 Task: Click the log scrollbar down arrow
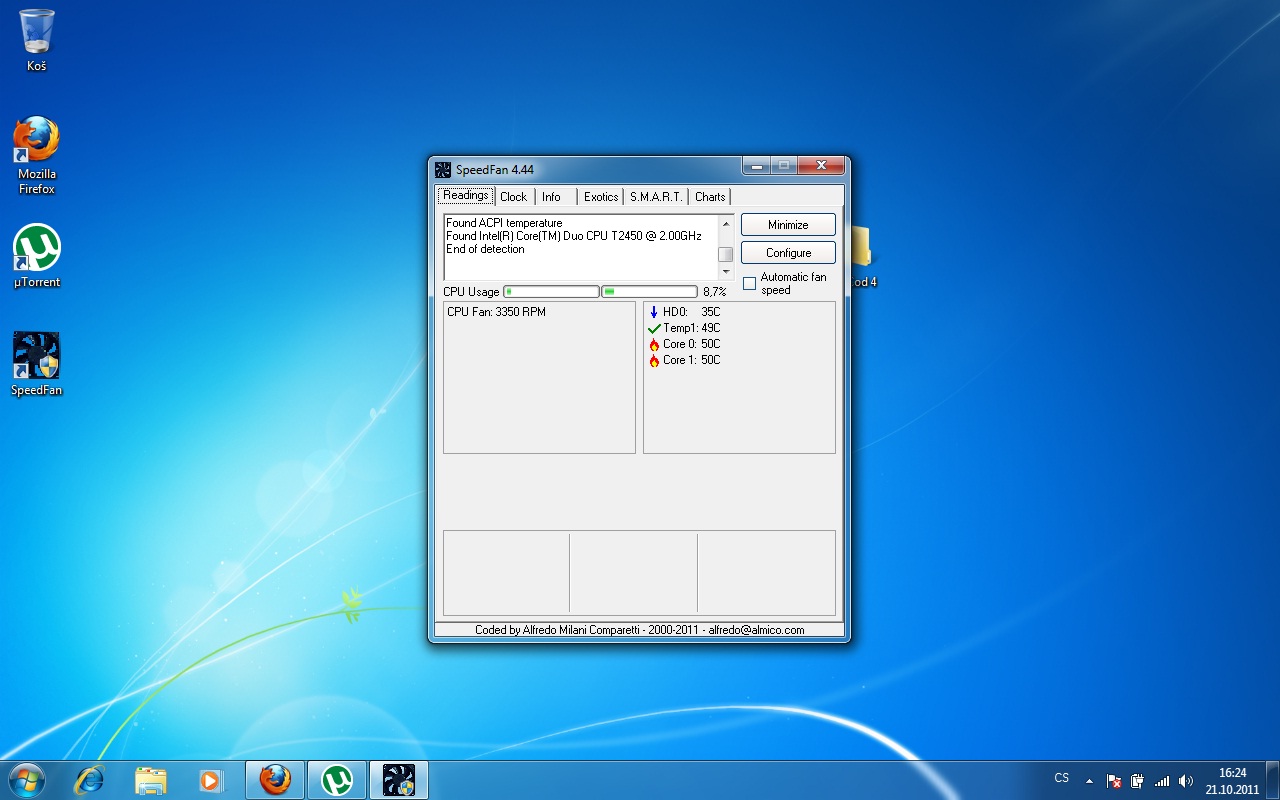(726, 272)
